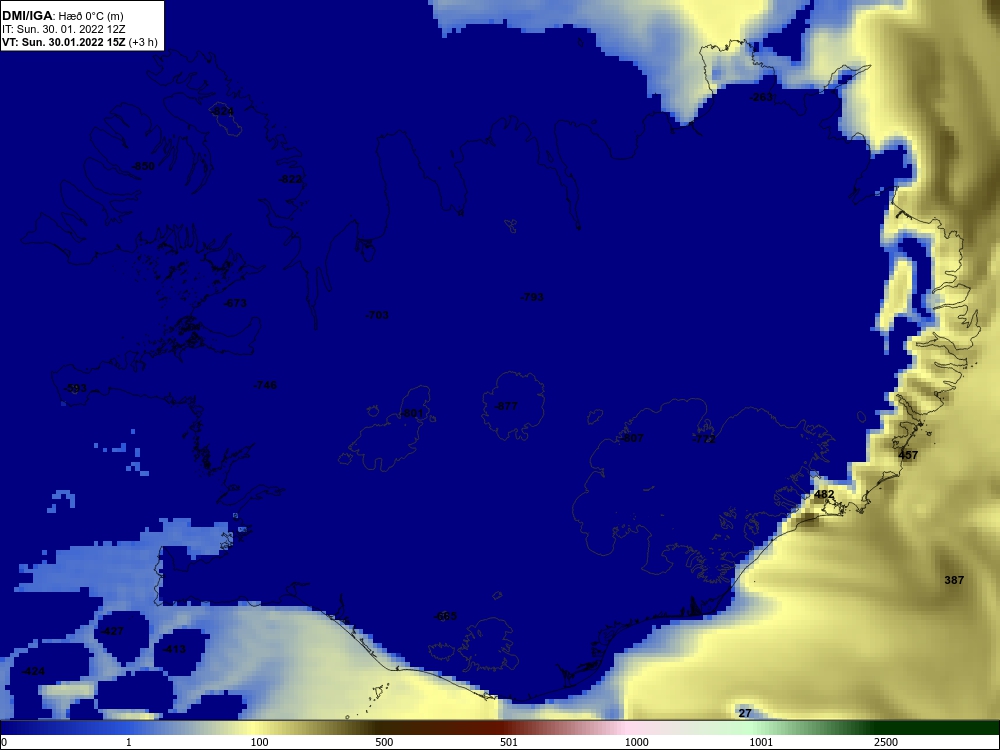
Task: Click the 'IT: Sun. 30. 01. 2022 12Z' line
Action: click(x=64, y=29)
